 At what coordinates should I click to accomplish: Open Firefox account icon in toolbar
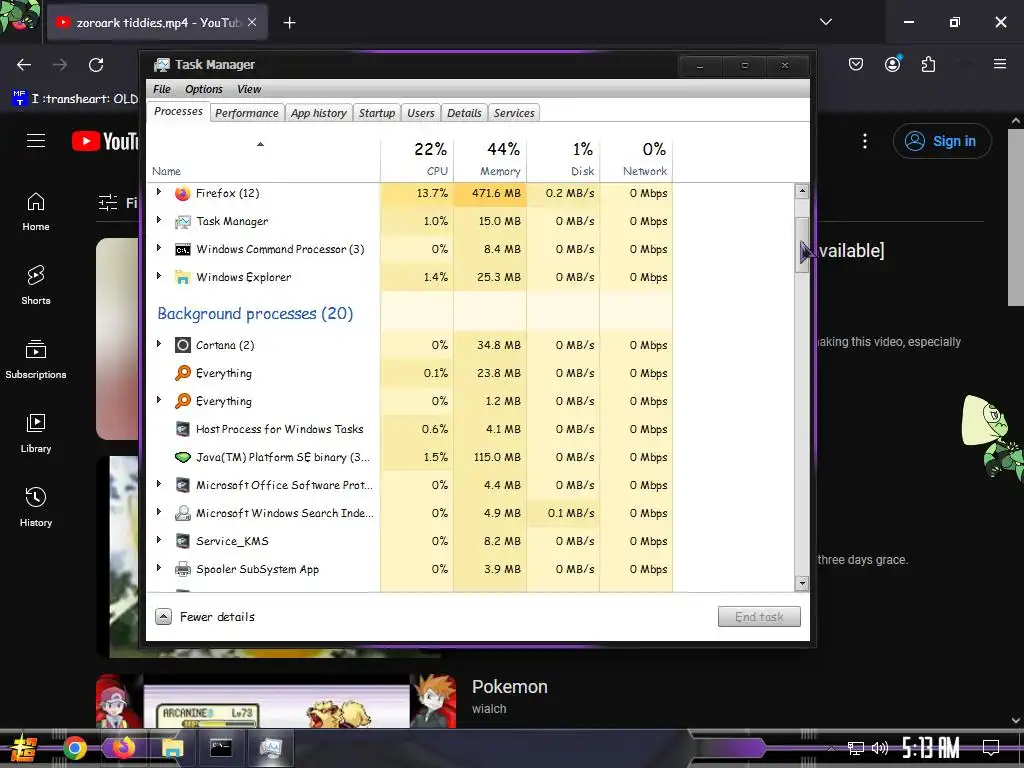point(892,64)
